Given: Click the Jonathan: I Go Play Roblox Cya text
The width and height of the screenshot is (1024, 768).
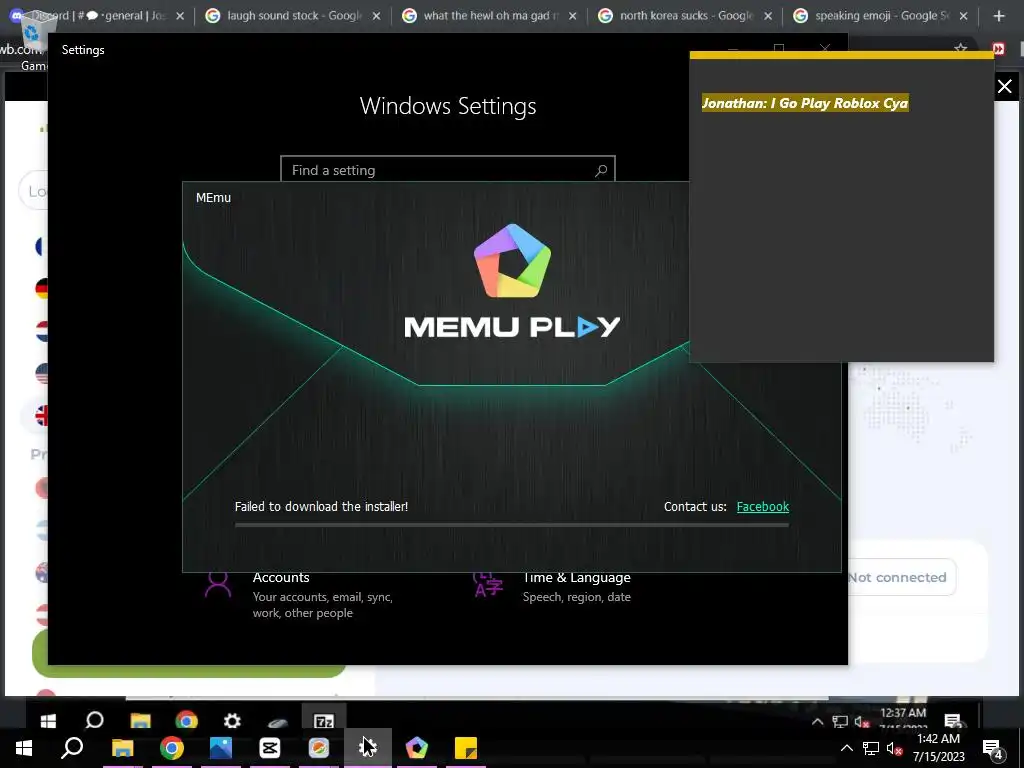Looking at the screenshot, I should point(805,103).
